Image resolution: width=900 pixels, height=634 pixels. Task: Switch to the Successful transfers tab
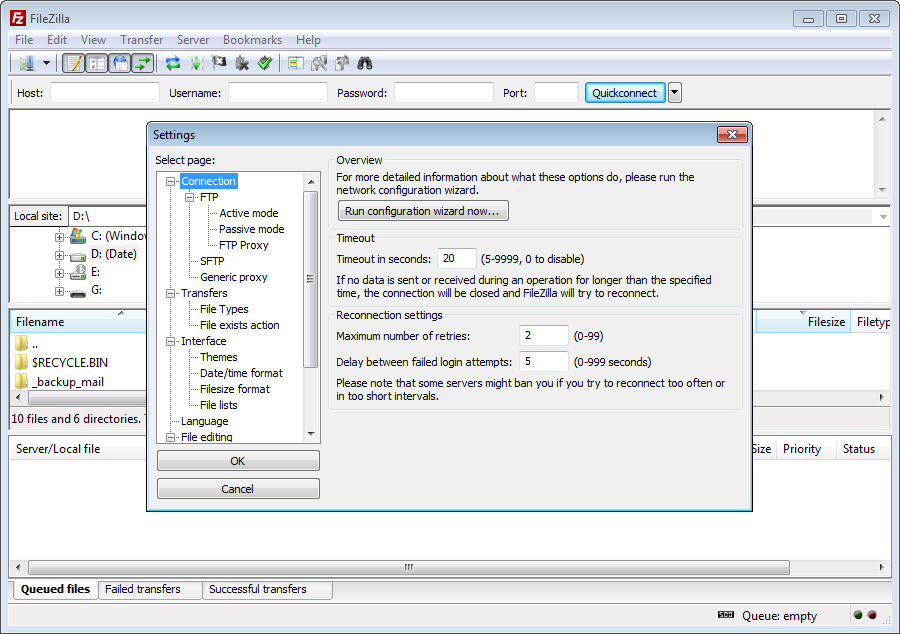(267, 589)
